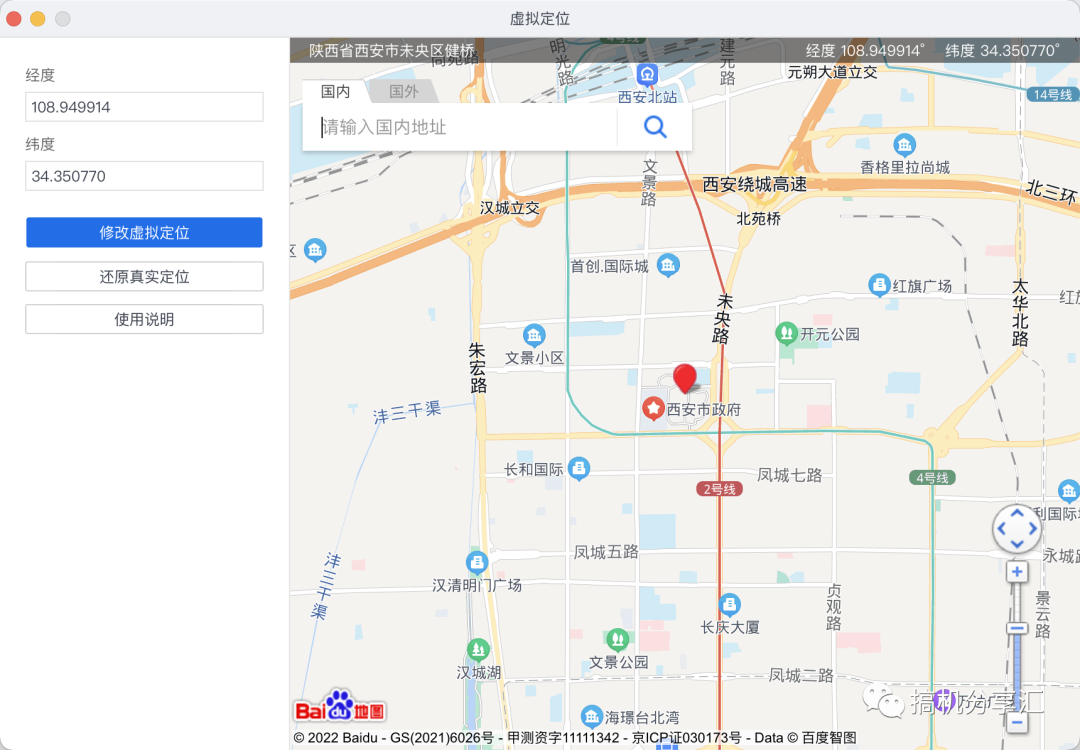Close the 虚拟定位 window
Viewport: 1080px width, 750px height.
[x=14, y=19]
